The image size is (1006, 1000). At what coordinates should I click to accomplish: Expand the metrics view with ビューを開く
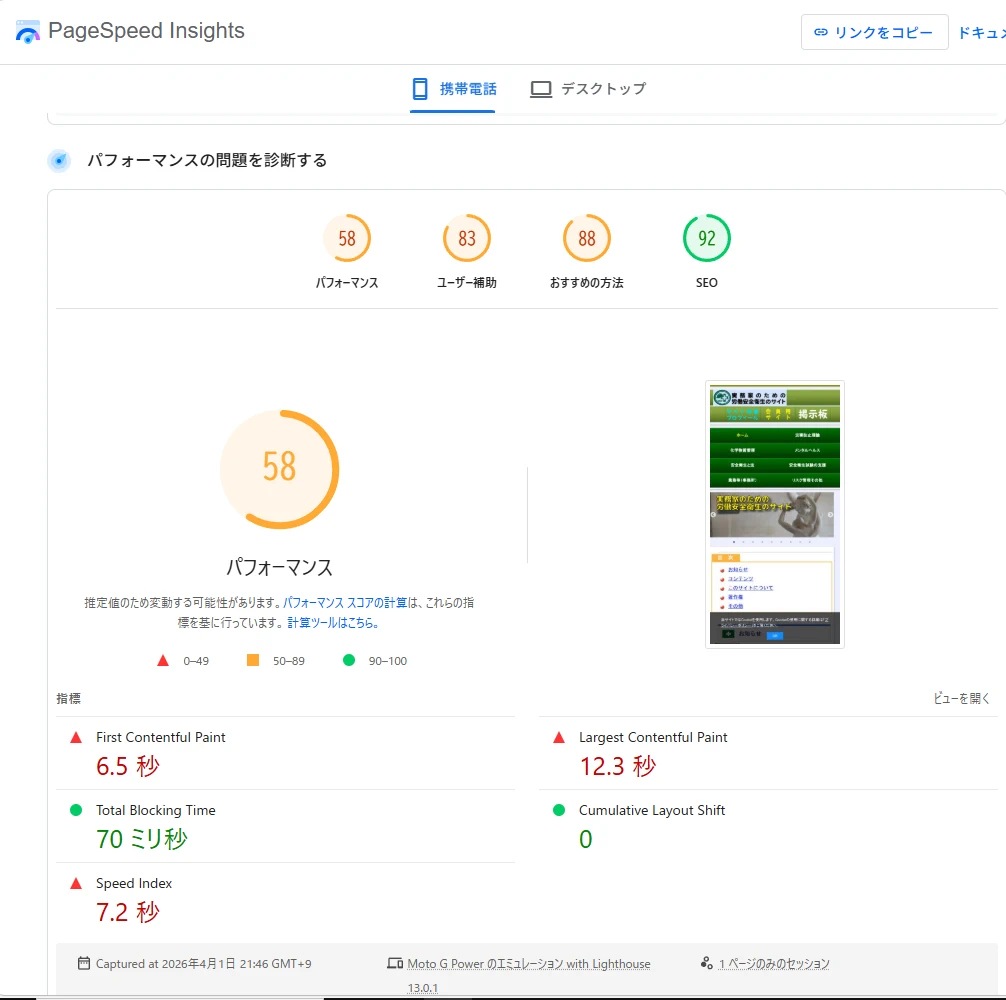(961, 699)
